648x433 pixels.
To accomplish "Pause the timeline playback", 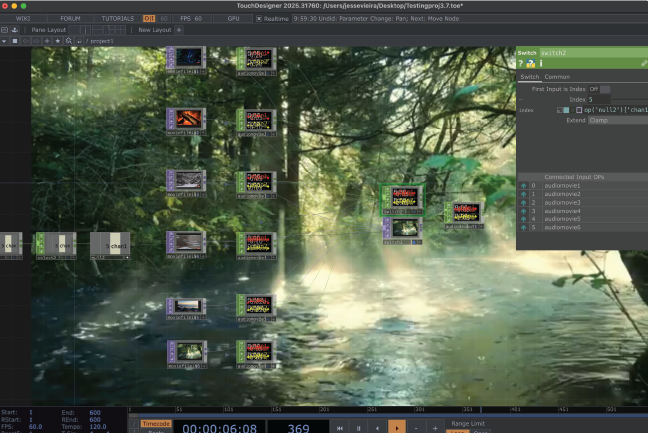I will tap(358, 428).
